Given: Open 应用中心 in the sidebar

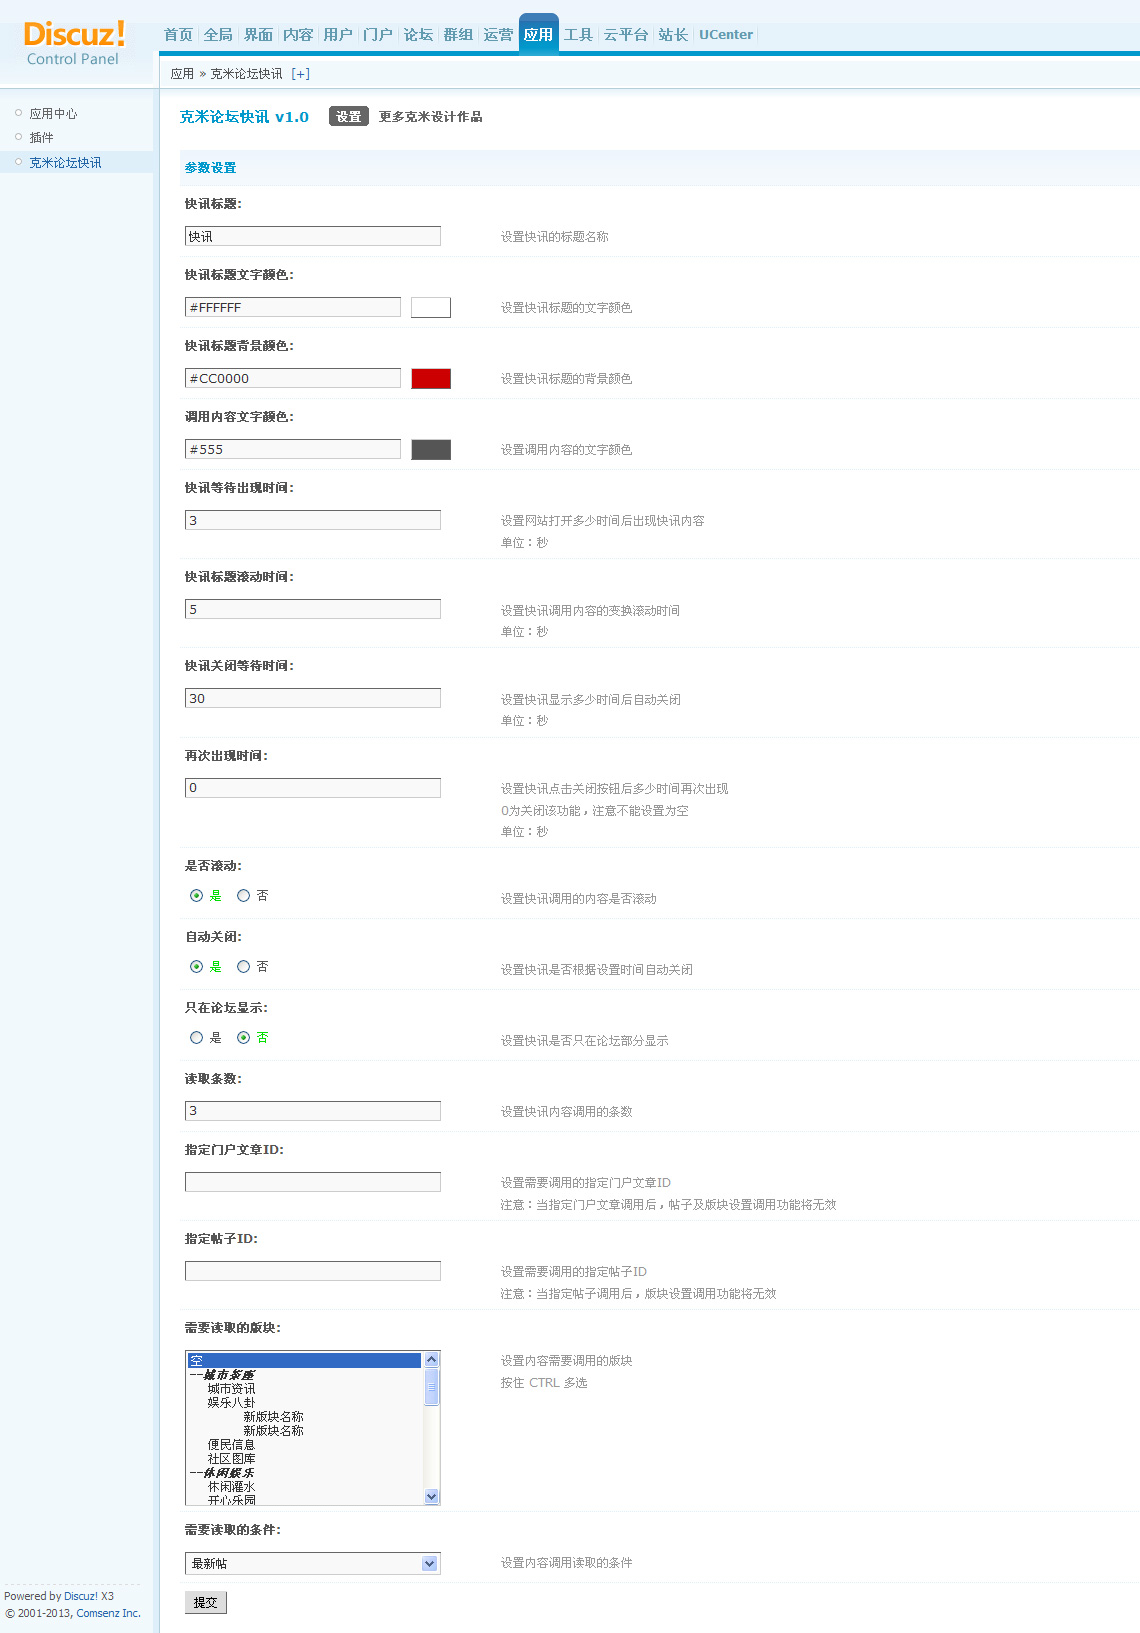Looking at the screenshot, I should [53, 114].
